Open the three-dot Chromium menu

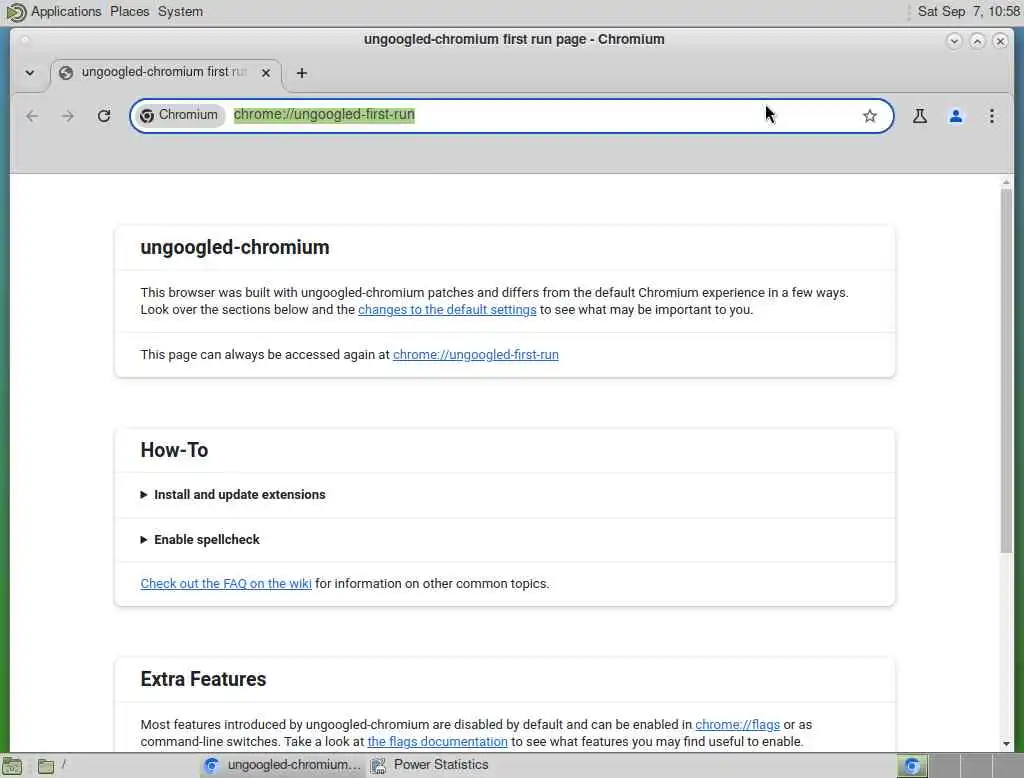pyautogui.click(x=991, y=116)
